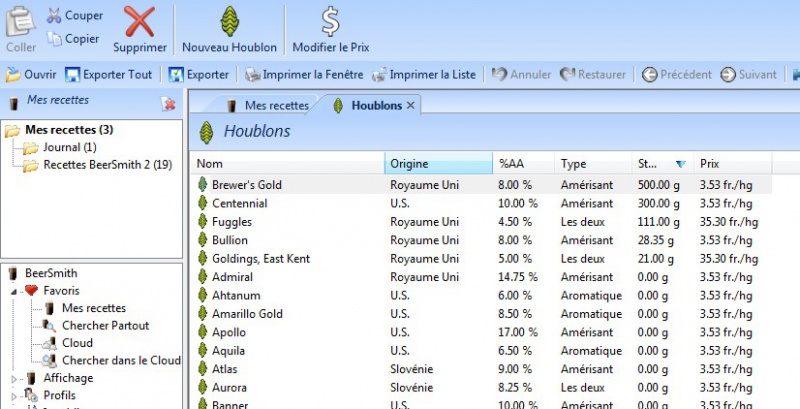Switch to the Mes recettes tab
The image size is (800, 409).
[x=267, y=105]
